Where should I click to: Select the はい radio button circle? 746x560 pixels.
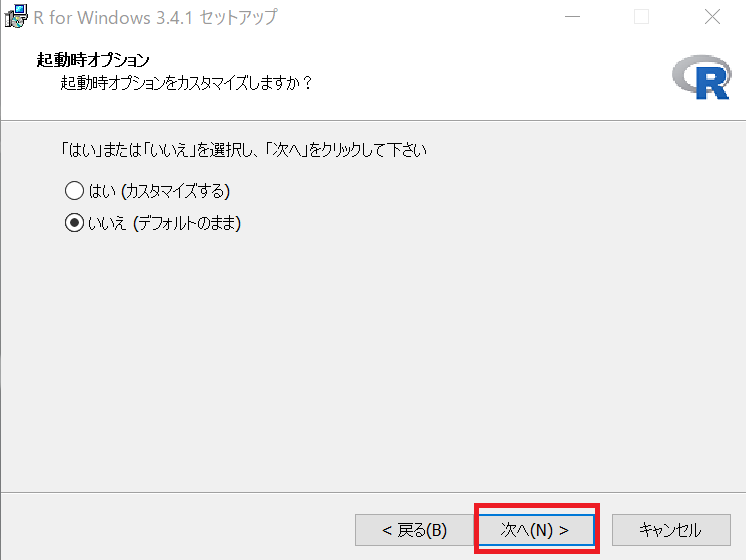74,190
